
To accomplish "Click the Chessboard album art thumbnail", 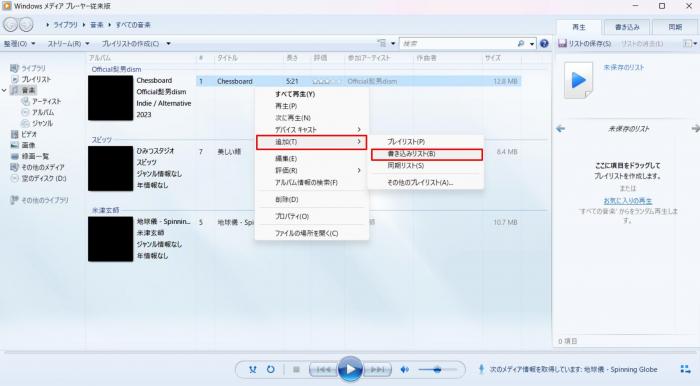I will pos(110,98).
